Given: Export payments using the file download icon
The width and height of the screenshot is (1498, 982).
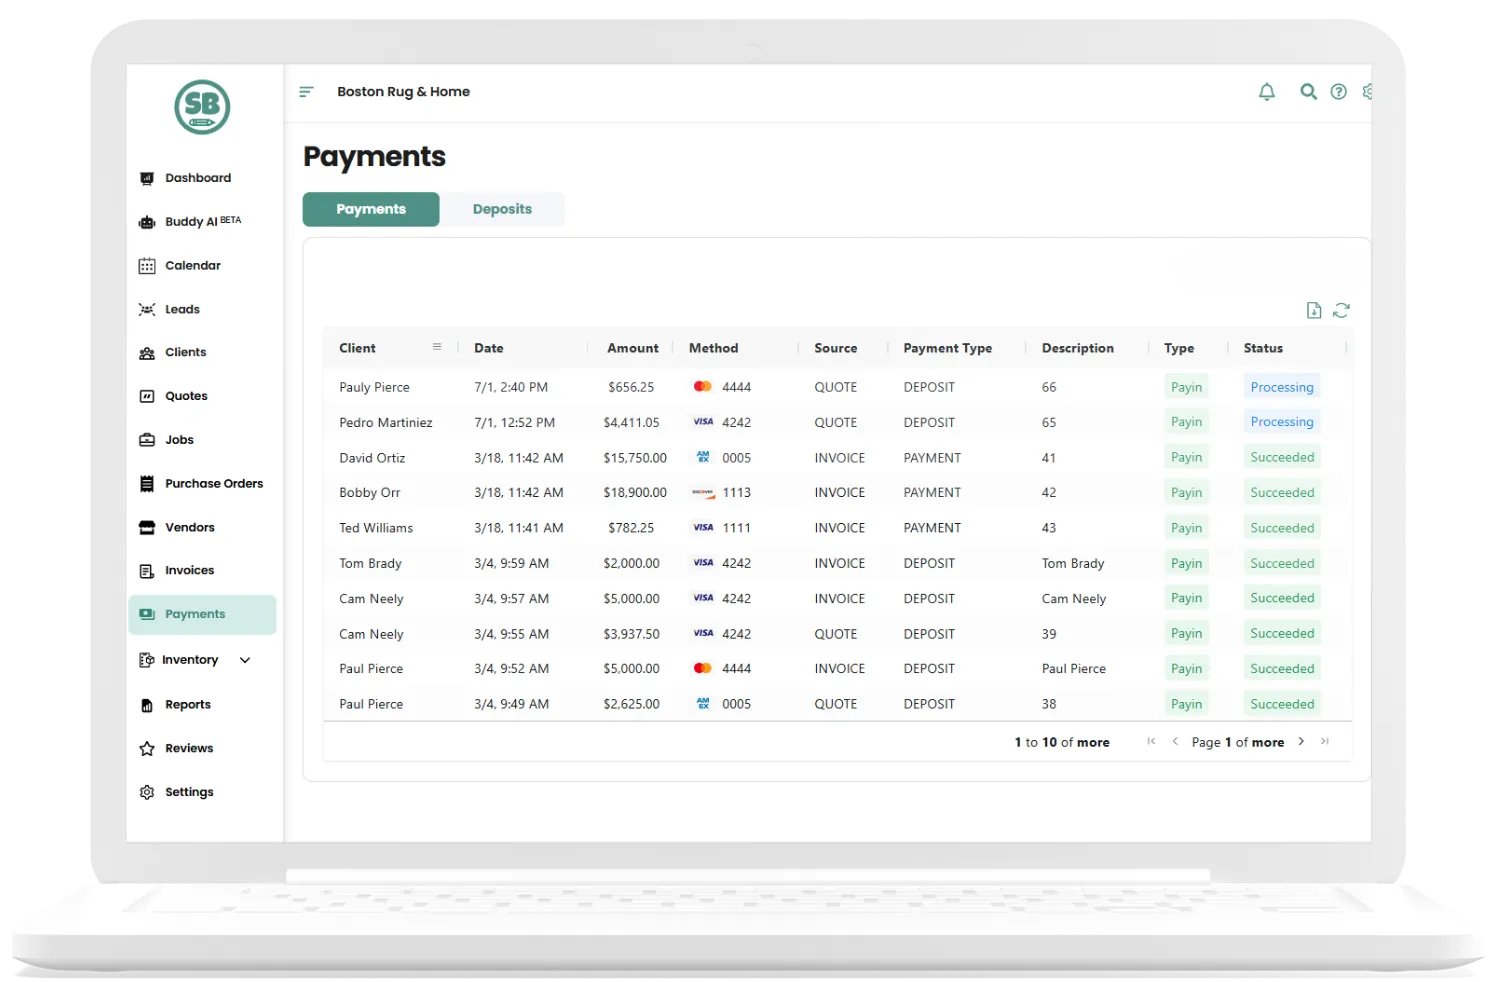Looking at the screenshot, I should (x=1314, y=311).
